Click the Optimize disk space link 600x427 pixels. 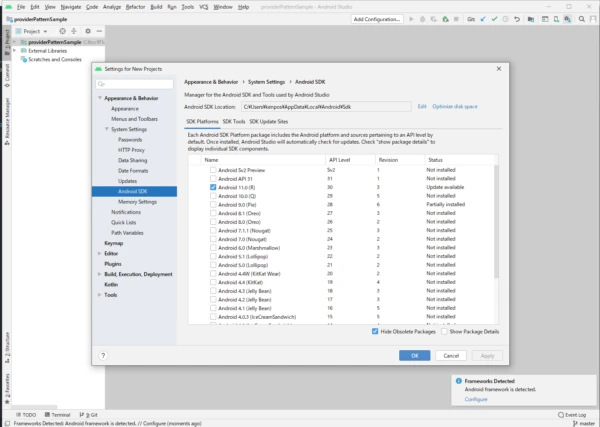point(456,106)
